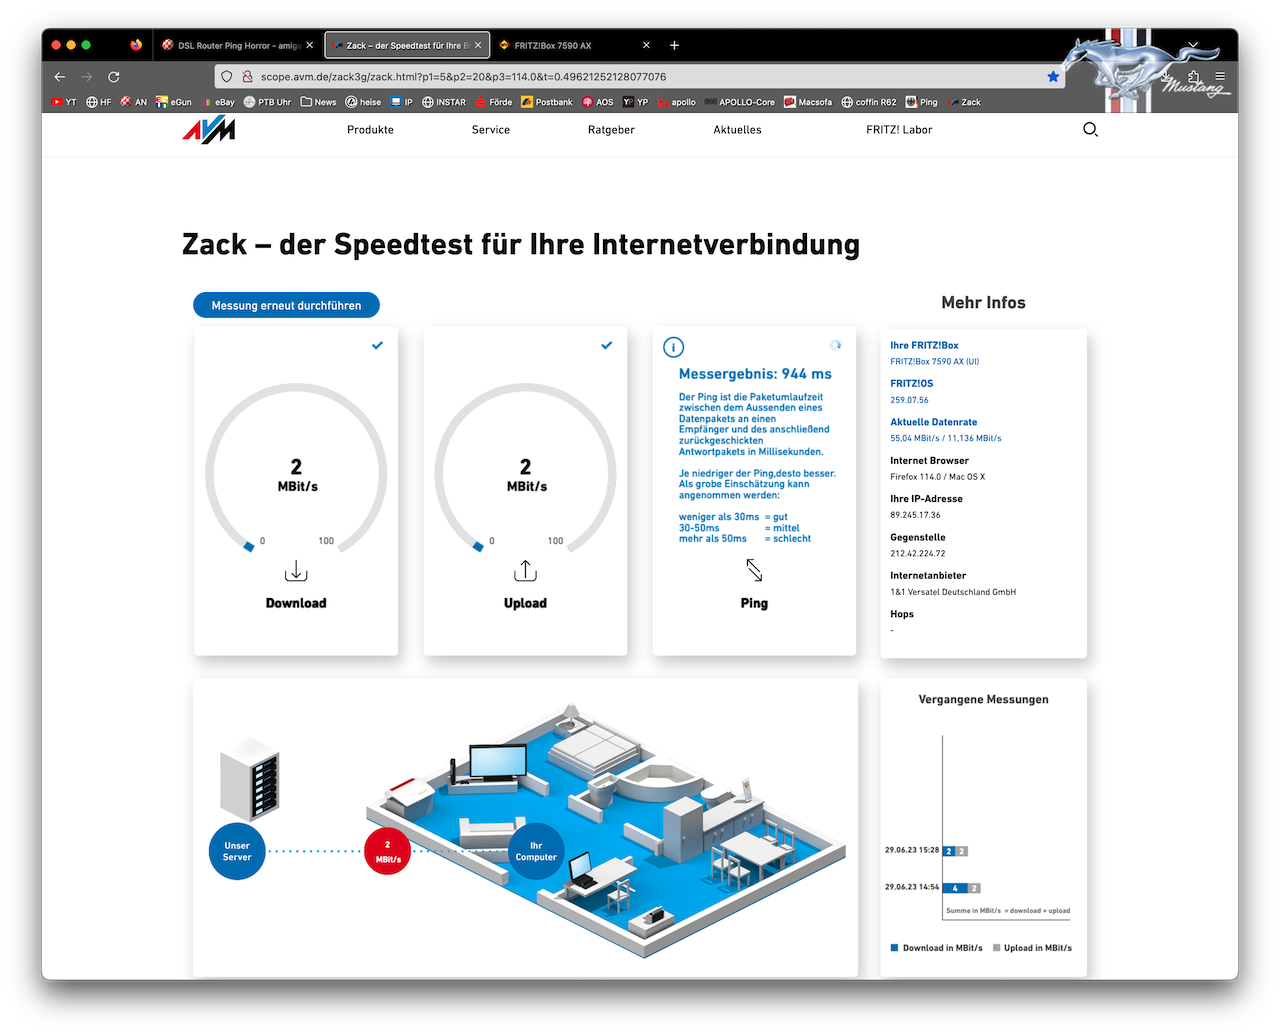Open the eBay bookmark
The image size is (1280, 1035).
(x=218, y=102)
